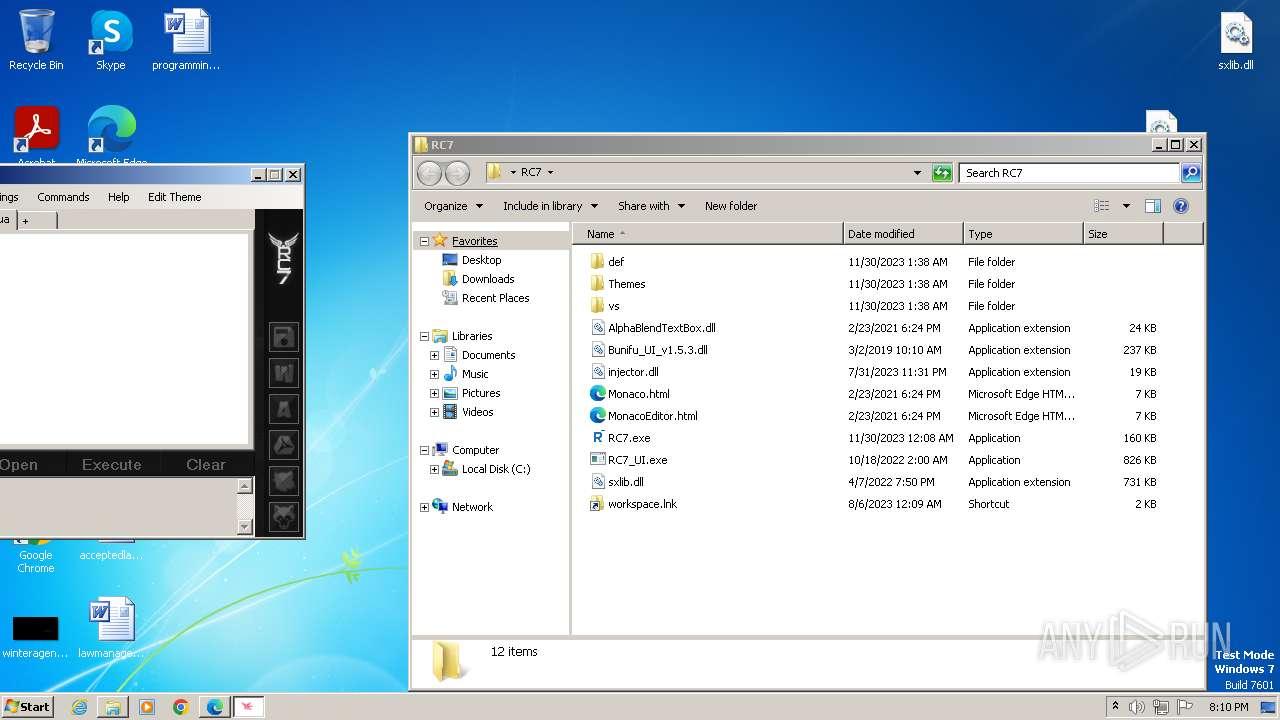Select the Bunifu_UI_v1.5.3.dll file
Screen dimensions: 1280x720
(x=657, y=350)
